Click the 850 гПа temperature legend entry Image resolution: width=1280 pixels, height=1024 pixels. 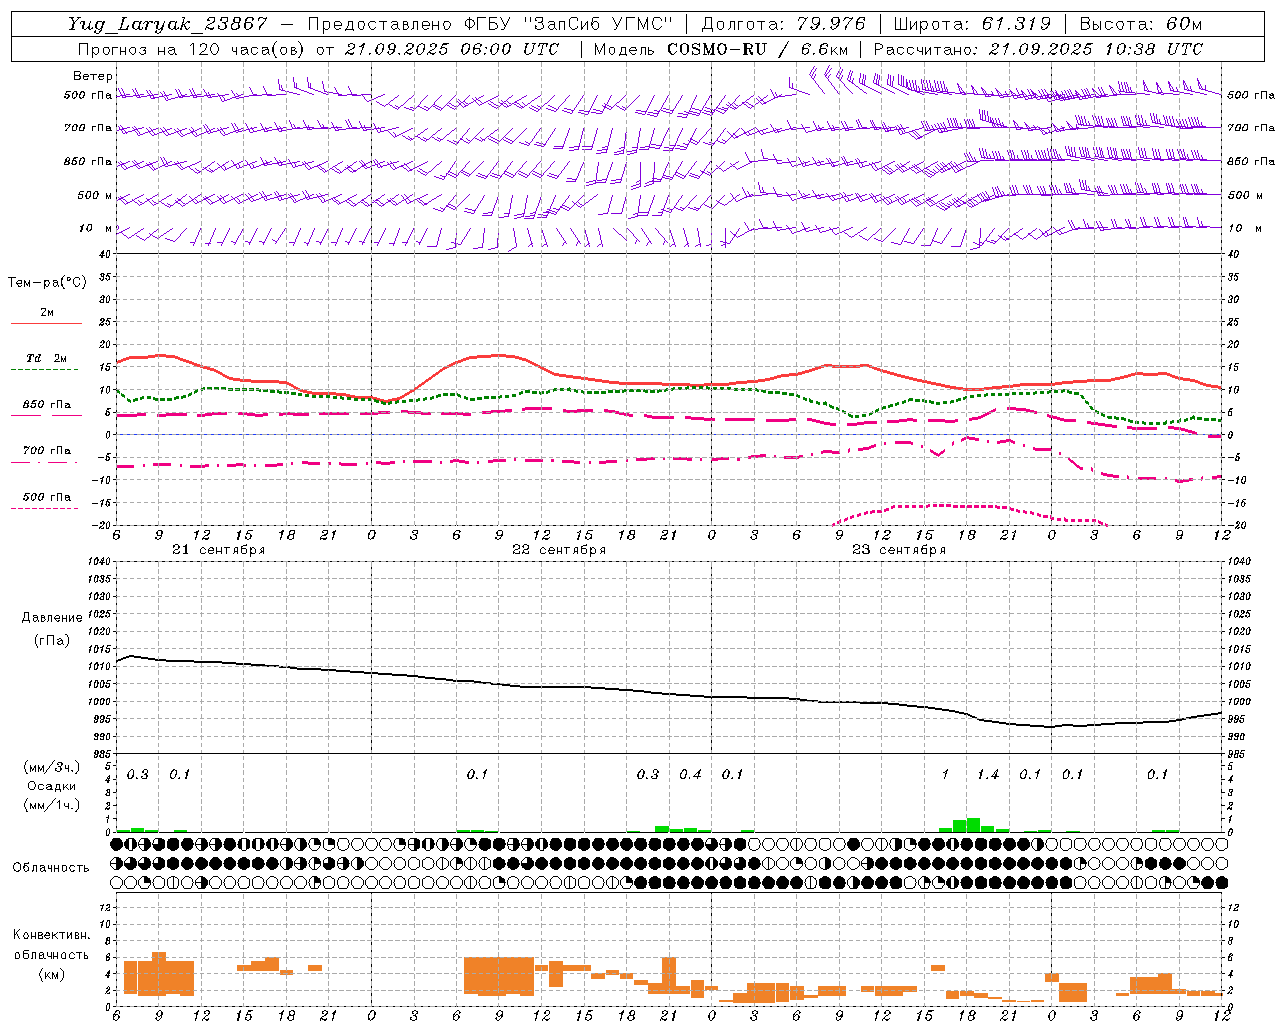tap(47, 405)
